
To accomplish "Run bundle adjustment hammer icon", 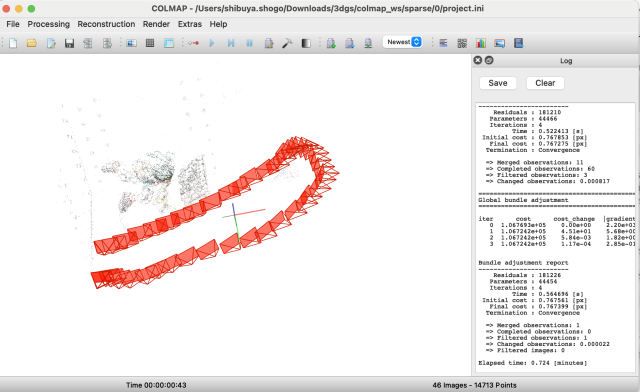I will [x=287, y=43].
